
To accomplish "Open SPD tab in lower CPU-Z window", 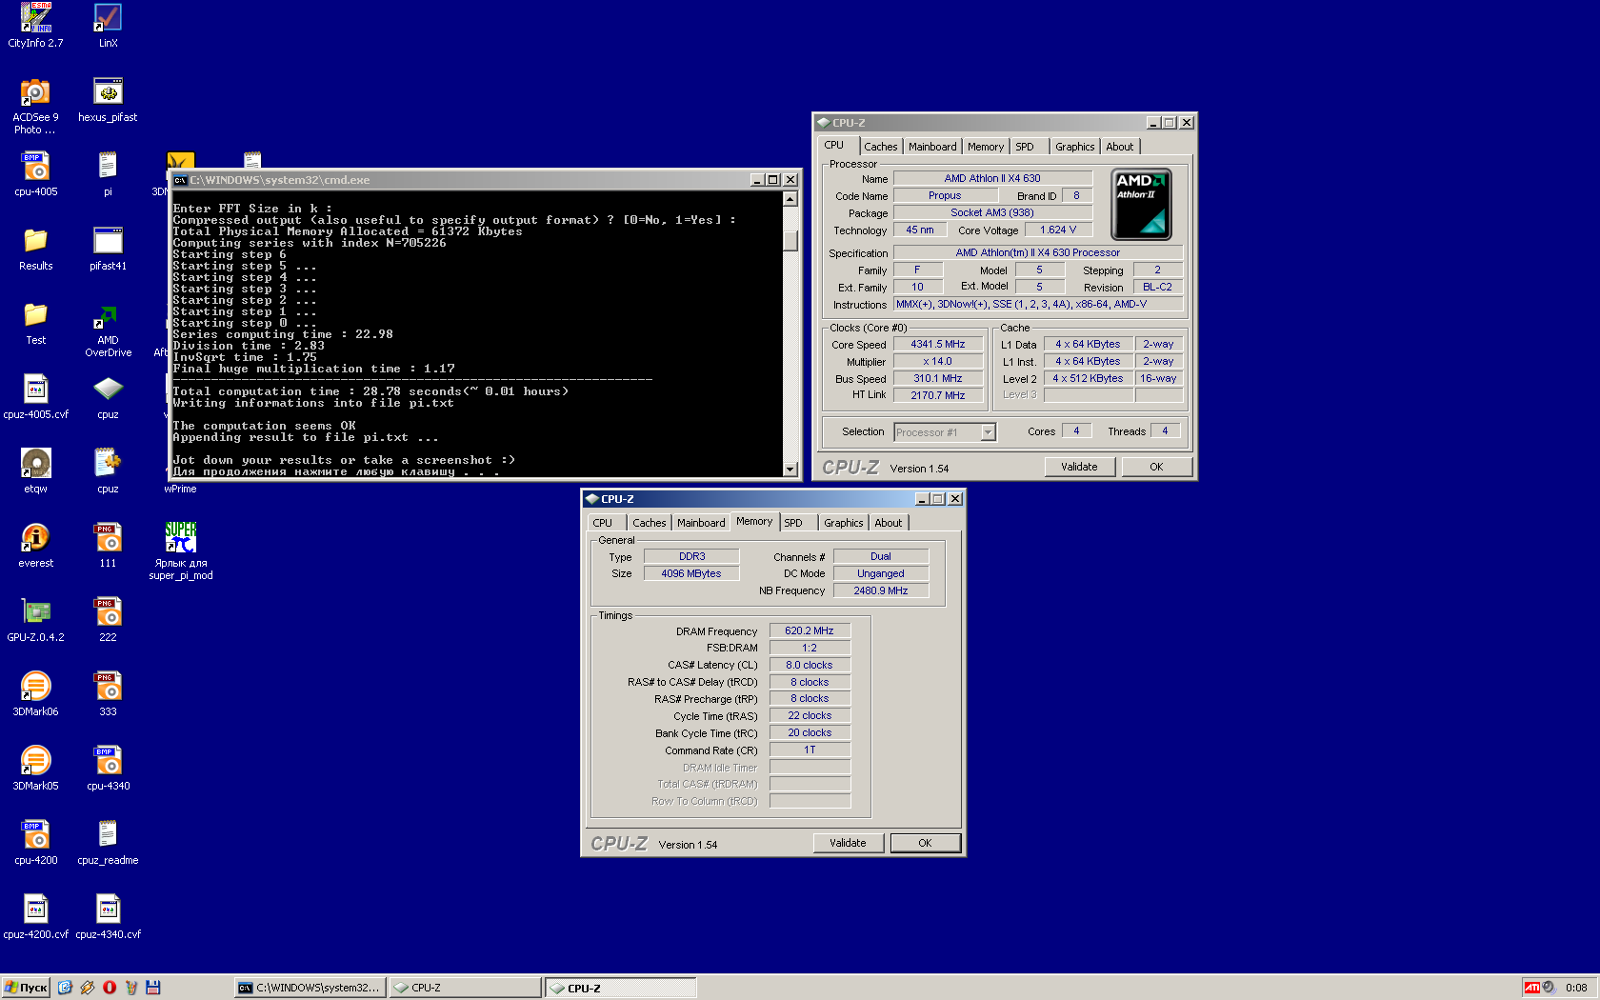I will coord(794,522).
